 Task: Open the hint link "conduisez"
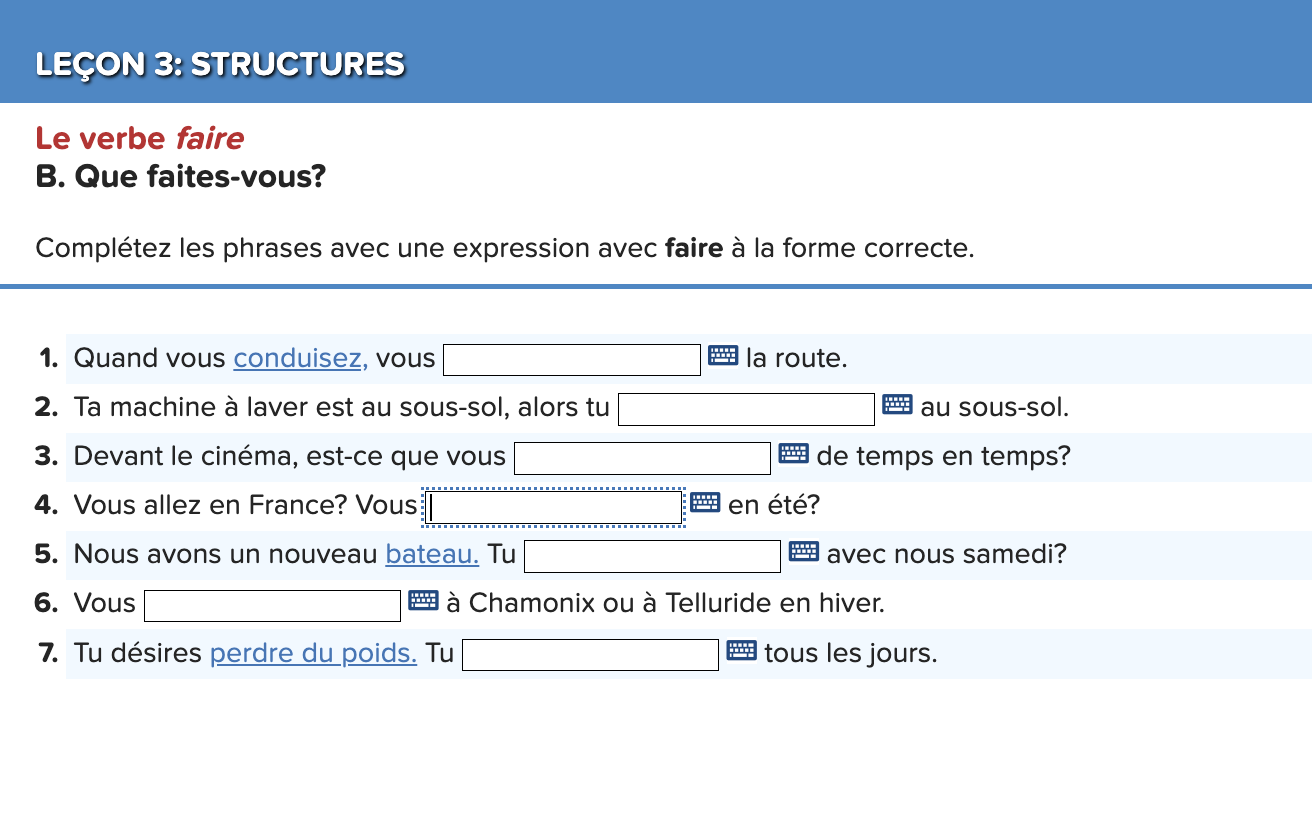[298, 357]
